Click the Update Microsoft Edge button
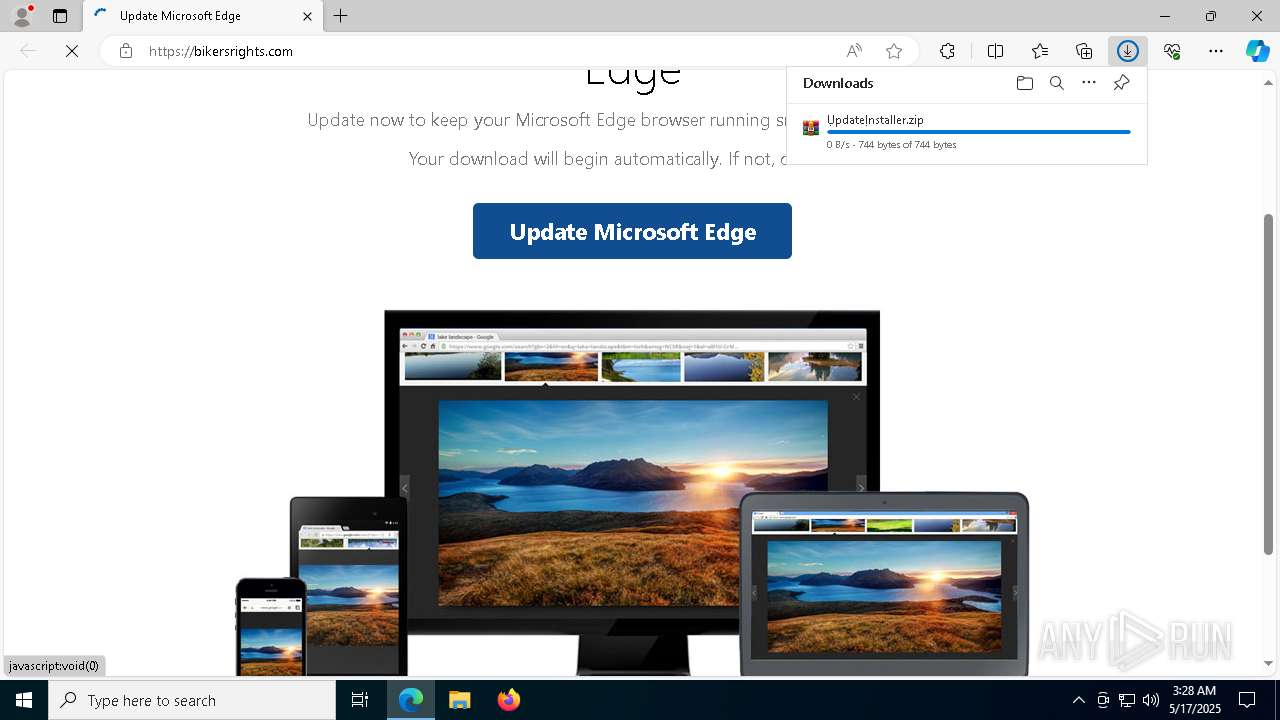The width and height of the screenshot is (1280, 720). [x=632, y=231]
